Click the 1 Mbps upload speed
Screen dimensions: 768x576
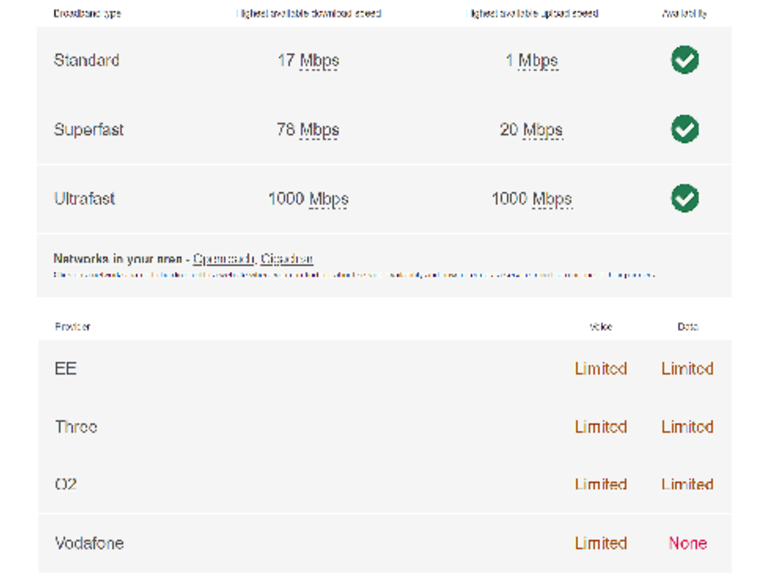(531, 61)
